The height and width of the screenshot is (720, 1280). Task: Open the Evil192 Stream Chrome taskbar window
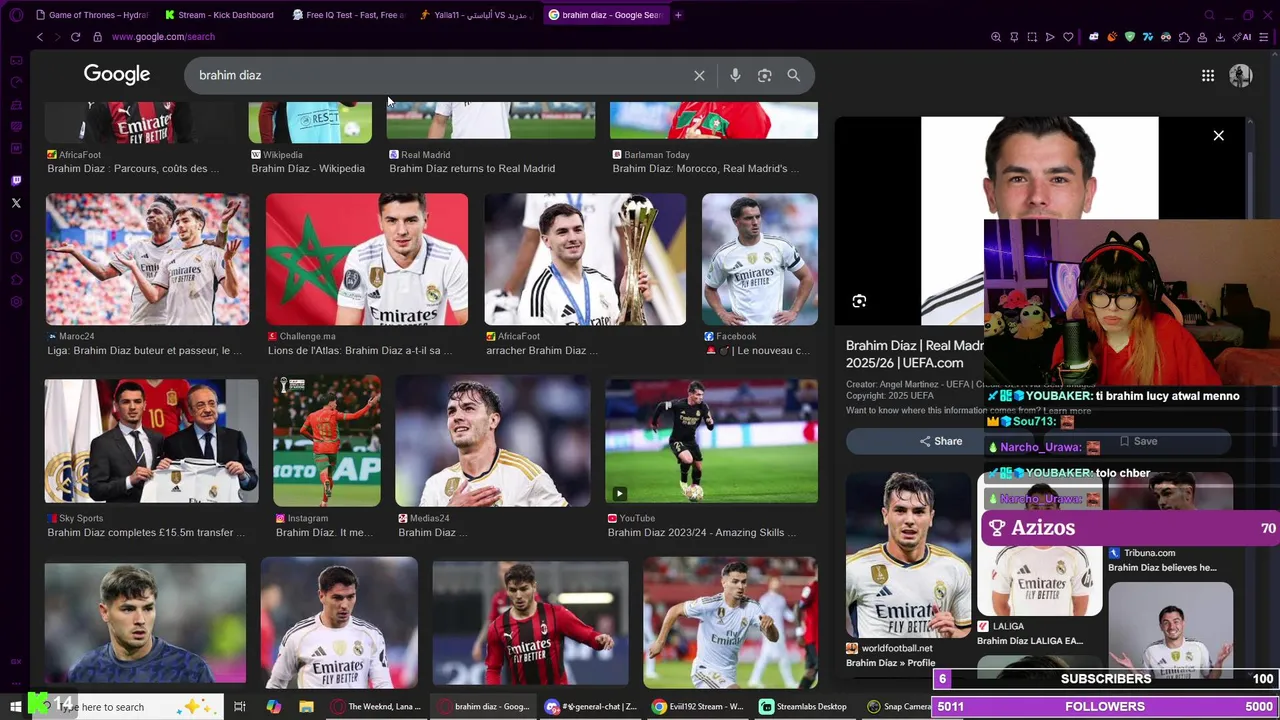tap(697, 707)
